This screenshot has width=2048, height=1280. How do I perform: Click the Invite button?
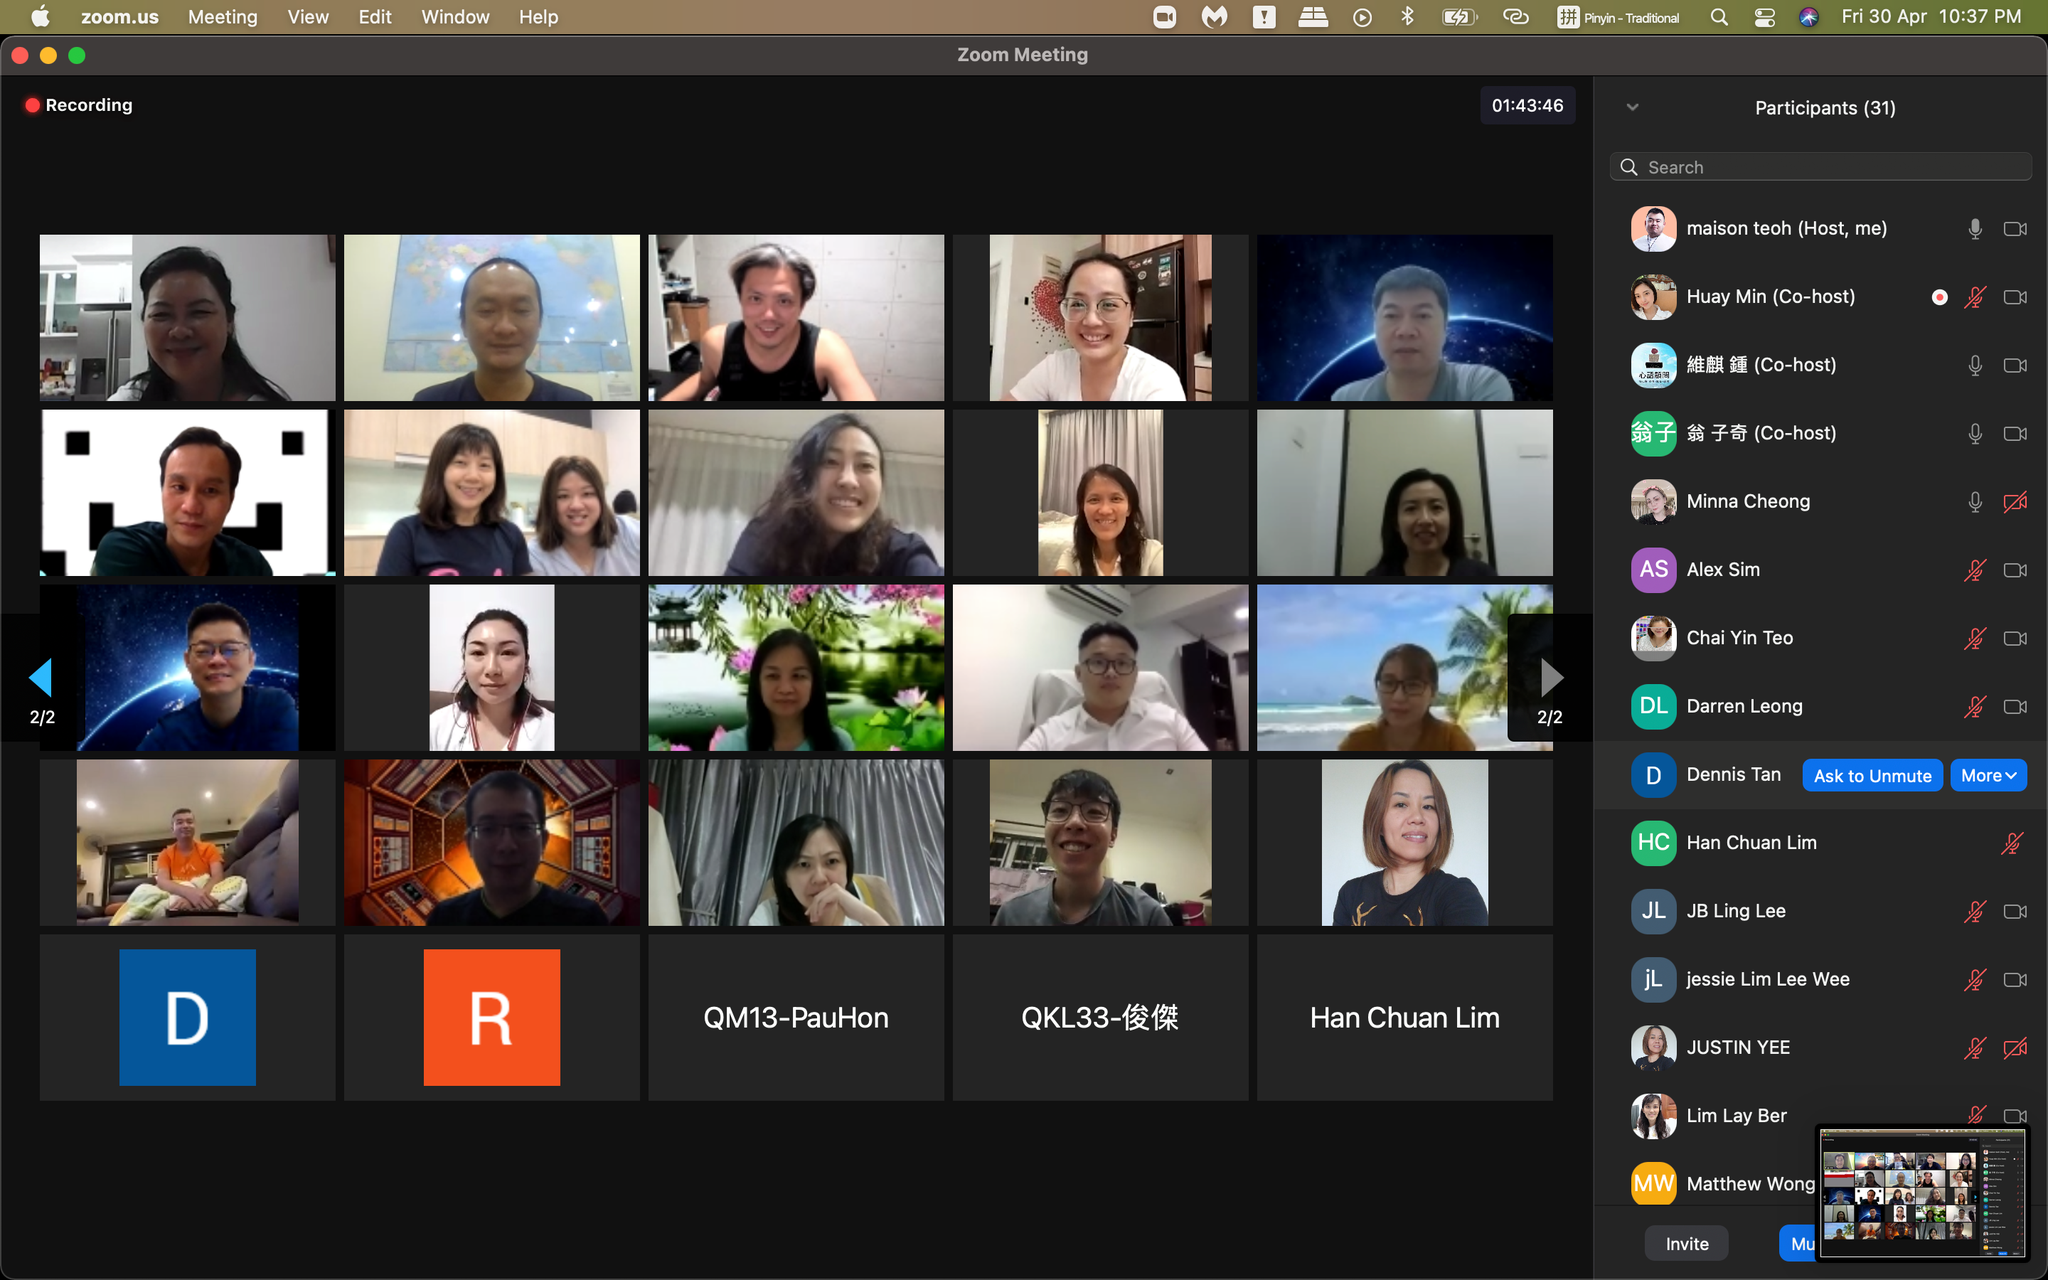1686,1244
